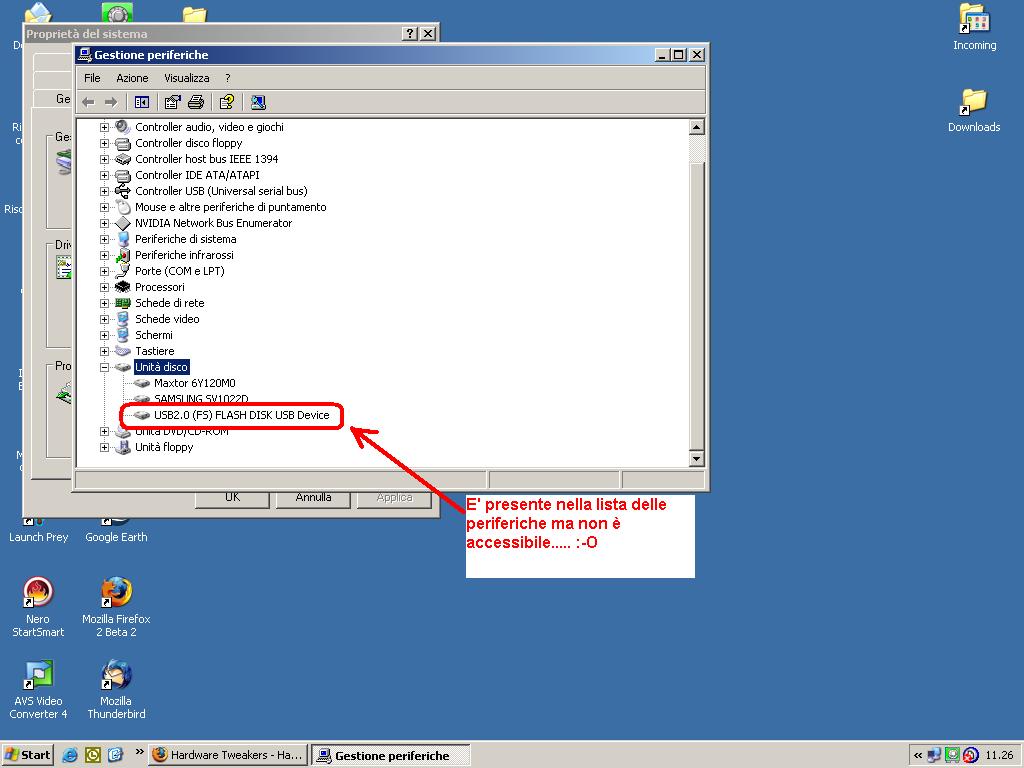This screenshot has height=768, width=1024.
Task: Expand the Unità floppy node
Action: pyautogui.click(x=105, y=447)
